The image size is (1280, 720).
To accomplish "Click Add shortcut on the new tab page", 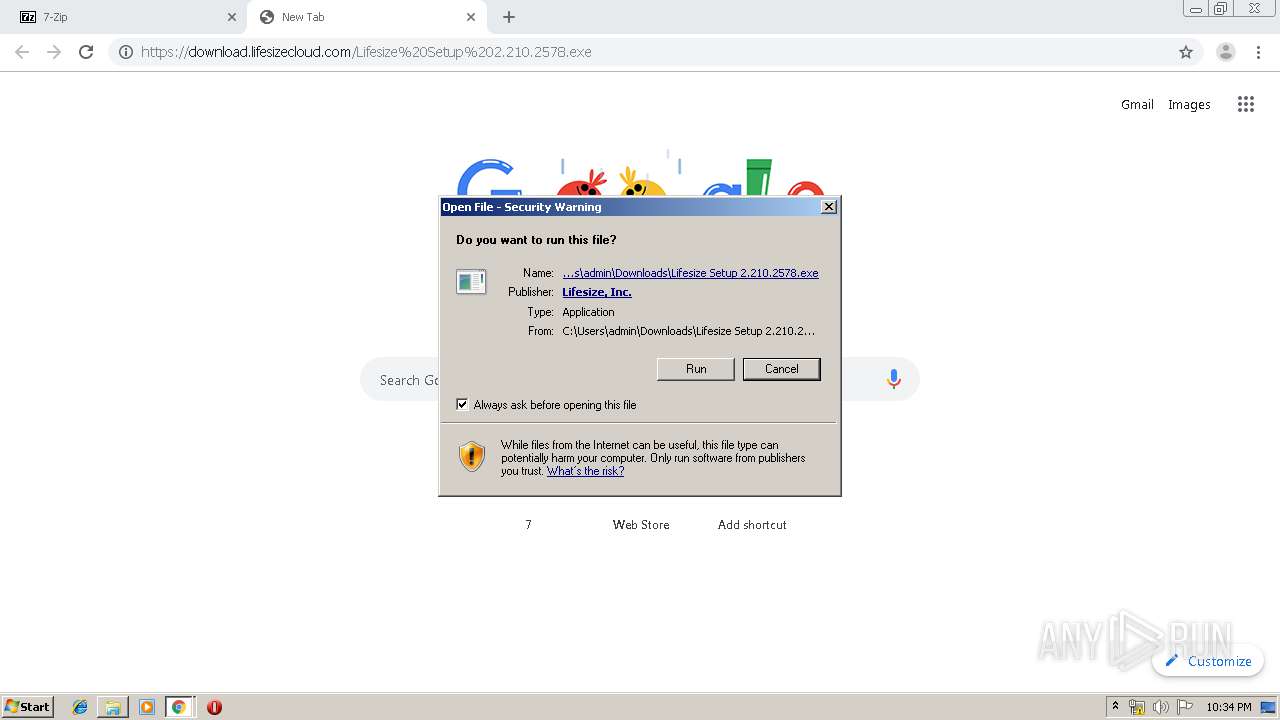I will point(752,524).
